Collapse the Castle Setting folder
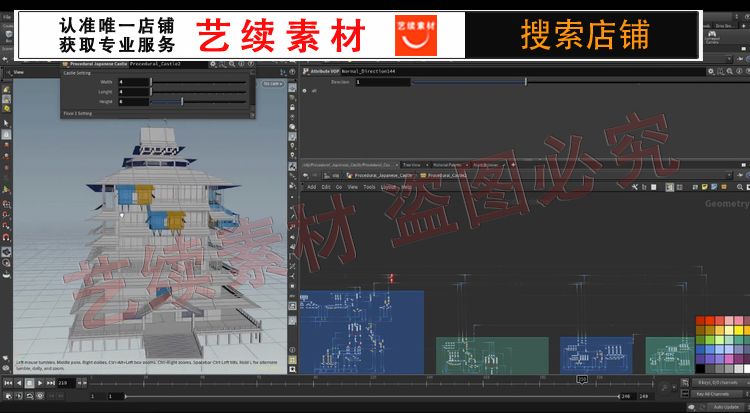The image size is (750, 413). pos(77,73)
